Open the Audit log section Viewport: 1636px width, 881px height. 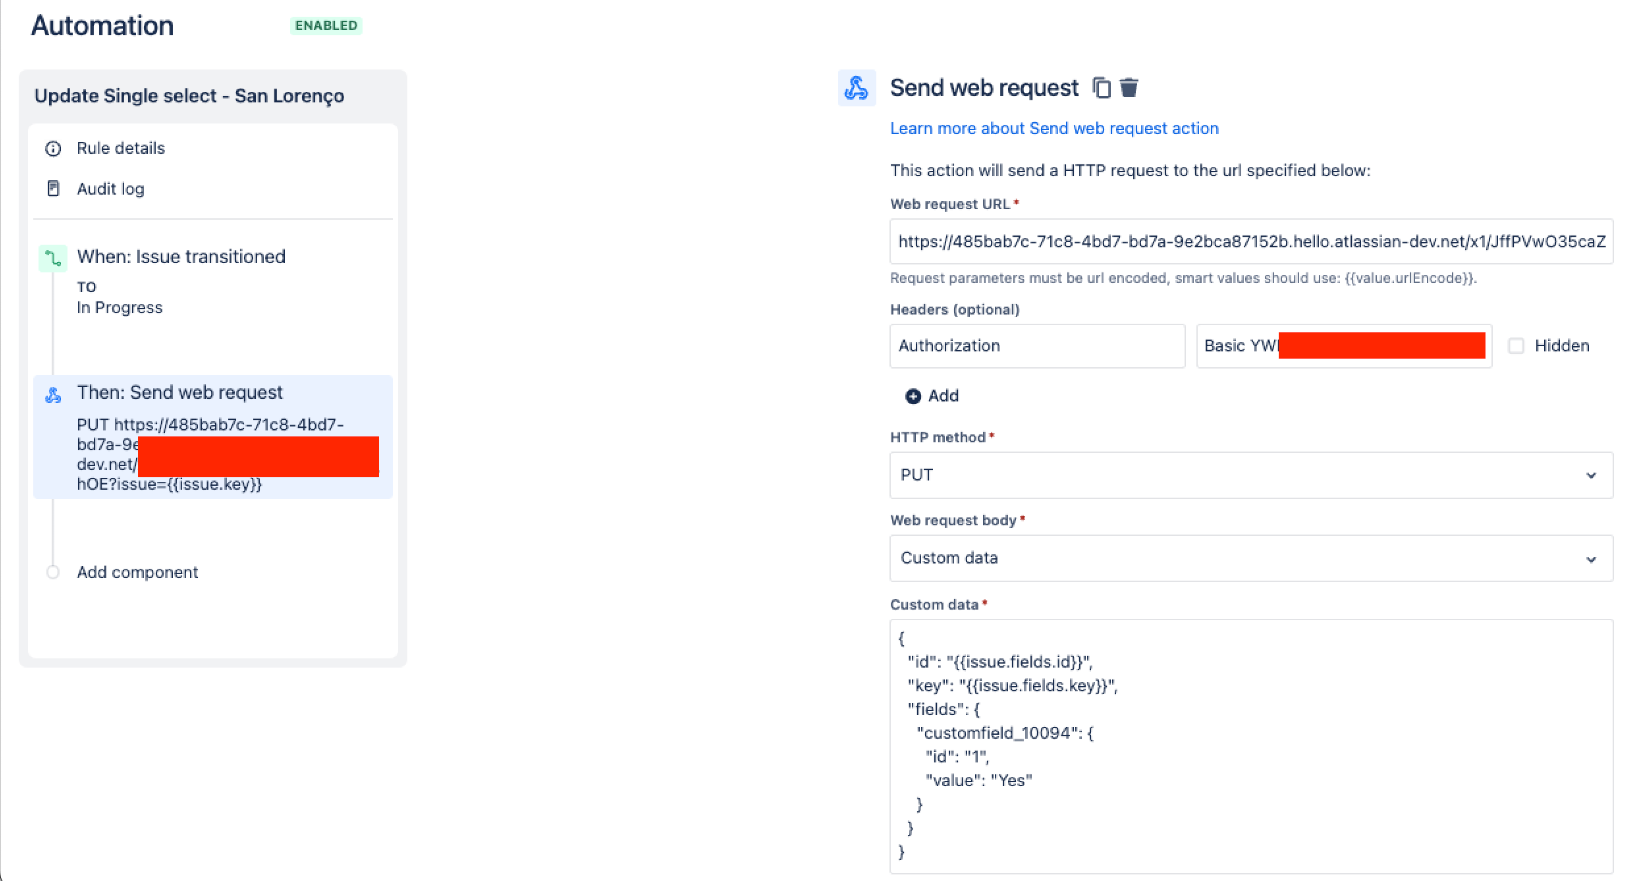pyautogui.click(x=111, y=189)
